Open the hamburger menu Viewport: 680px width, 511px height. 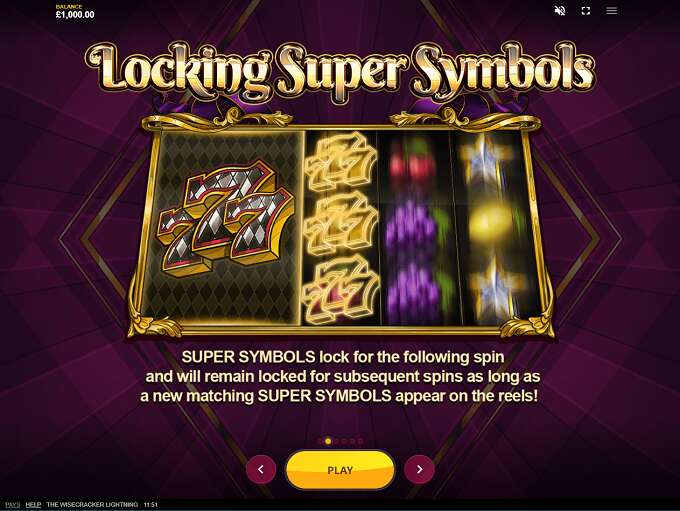(x=611, y=10)
